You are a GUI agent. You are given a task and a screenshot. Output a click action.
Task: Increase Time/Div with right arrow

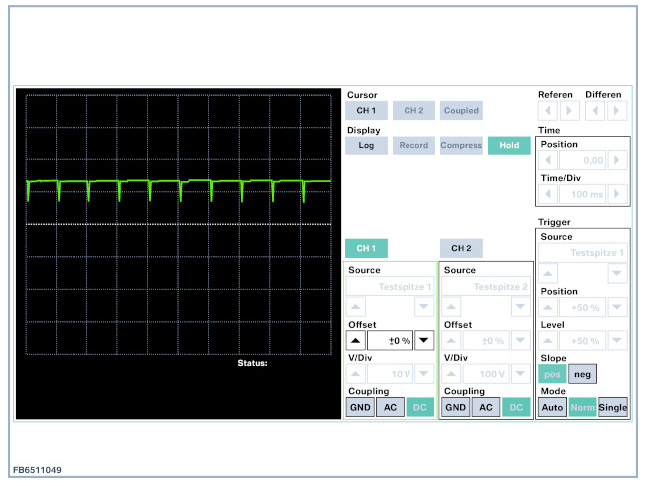coord(618,193)
